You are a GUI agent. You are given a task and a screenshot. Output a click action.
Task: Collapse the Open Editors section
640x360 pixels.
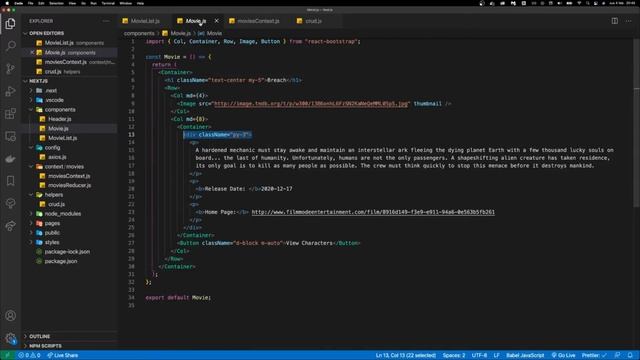pos(69,33)
